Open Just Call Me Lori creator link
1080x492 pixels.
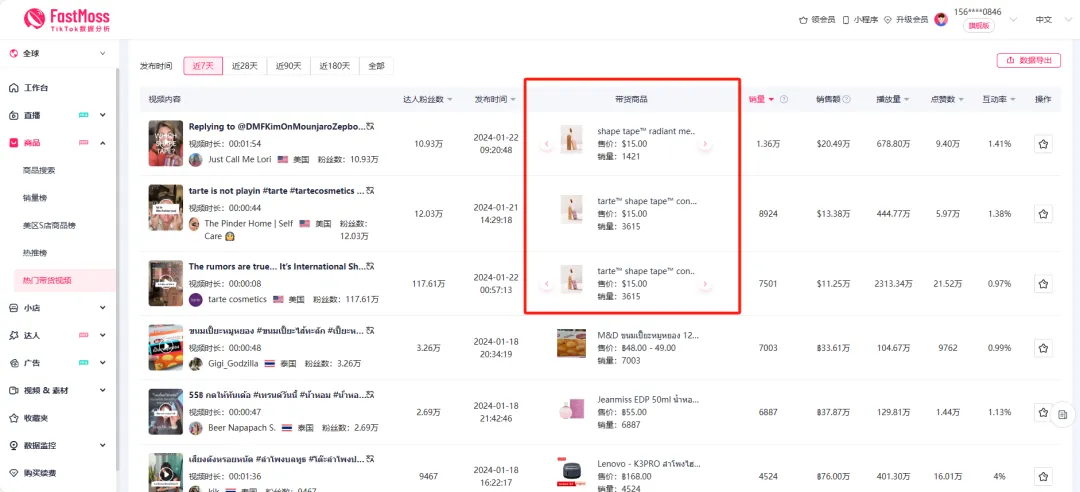239,159
